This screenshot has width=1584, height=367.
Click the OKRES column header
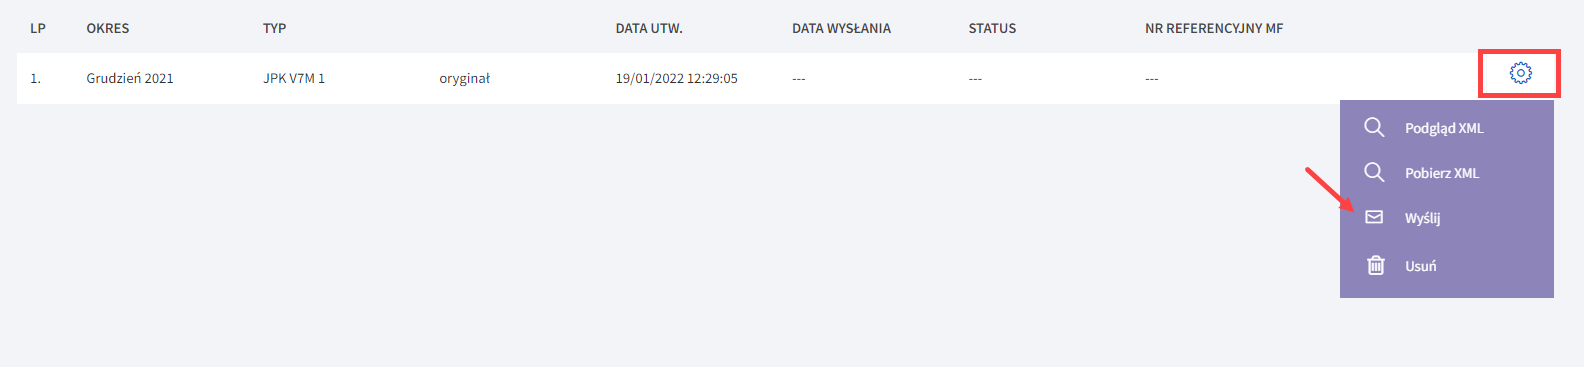(x=108, y=28)
